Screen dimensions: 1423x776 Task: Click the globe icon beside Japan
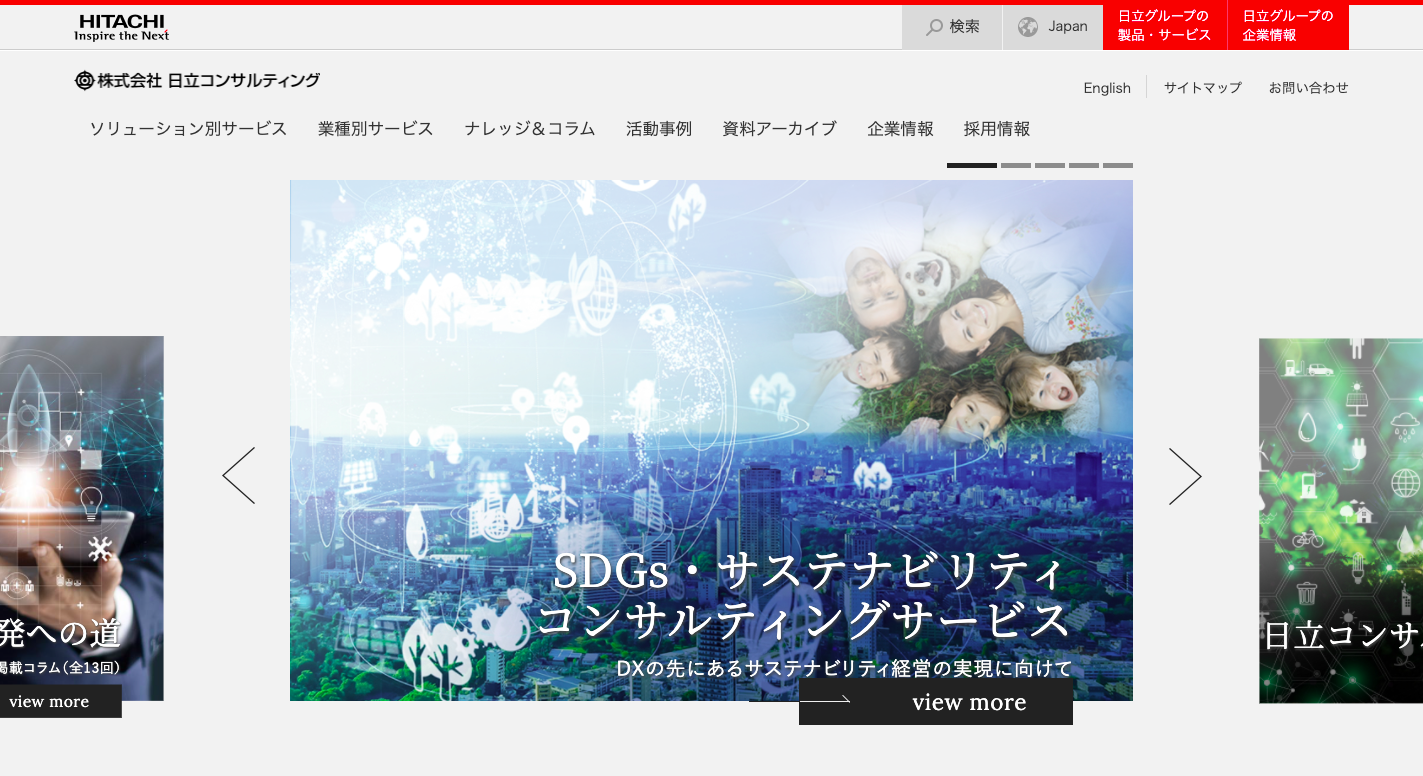pos(1028,27)
